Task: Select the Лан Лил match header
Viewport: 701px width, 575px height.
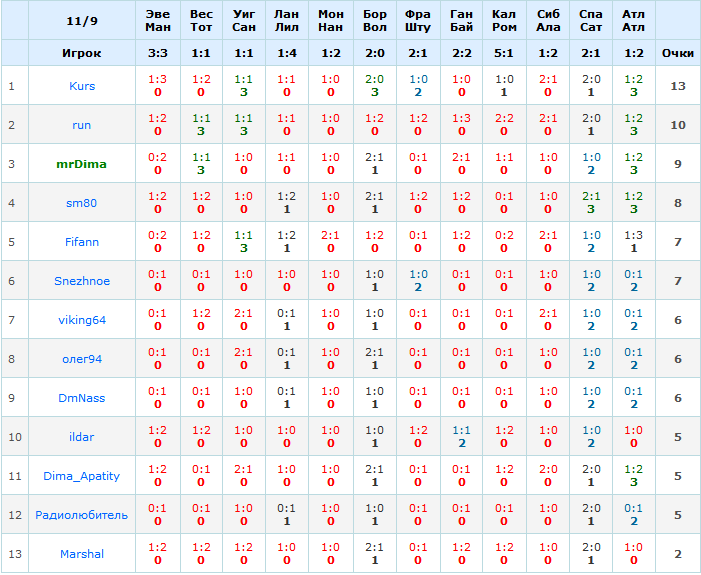Action: (x=287, y=21)
